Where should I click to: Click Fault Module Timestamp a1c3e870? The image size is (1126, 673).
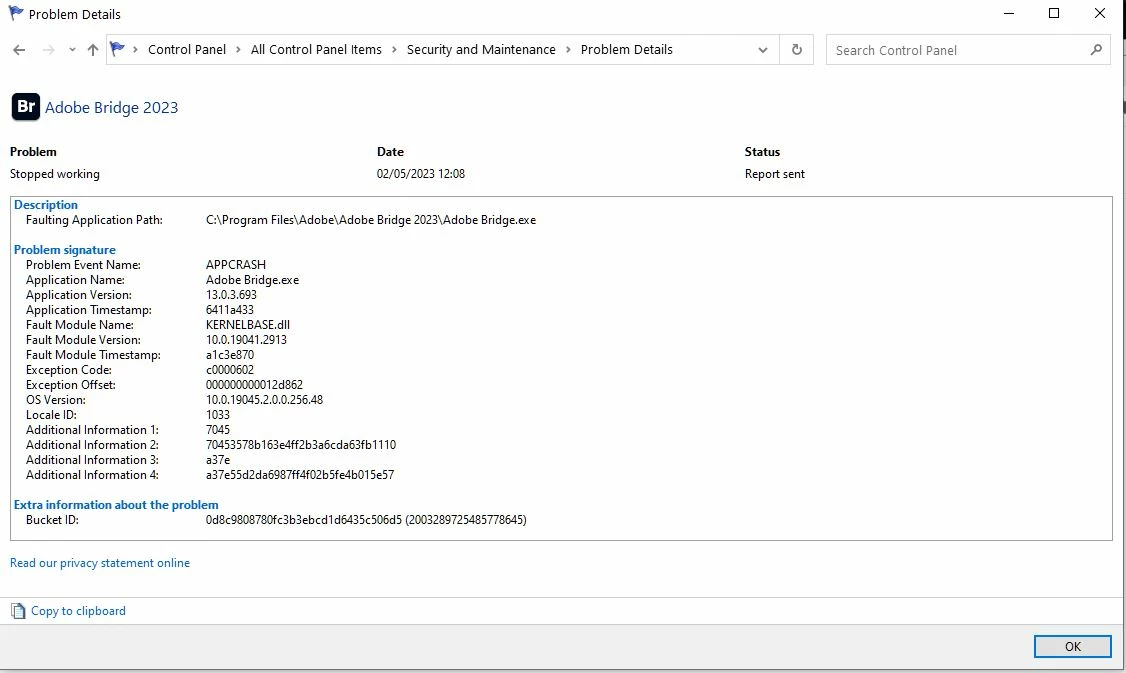[230, 355]
